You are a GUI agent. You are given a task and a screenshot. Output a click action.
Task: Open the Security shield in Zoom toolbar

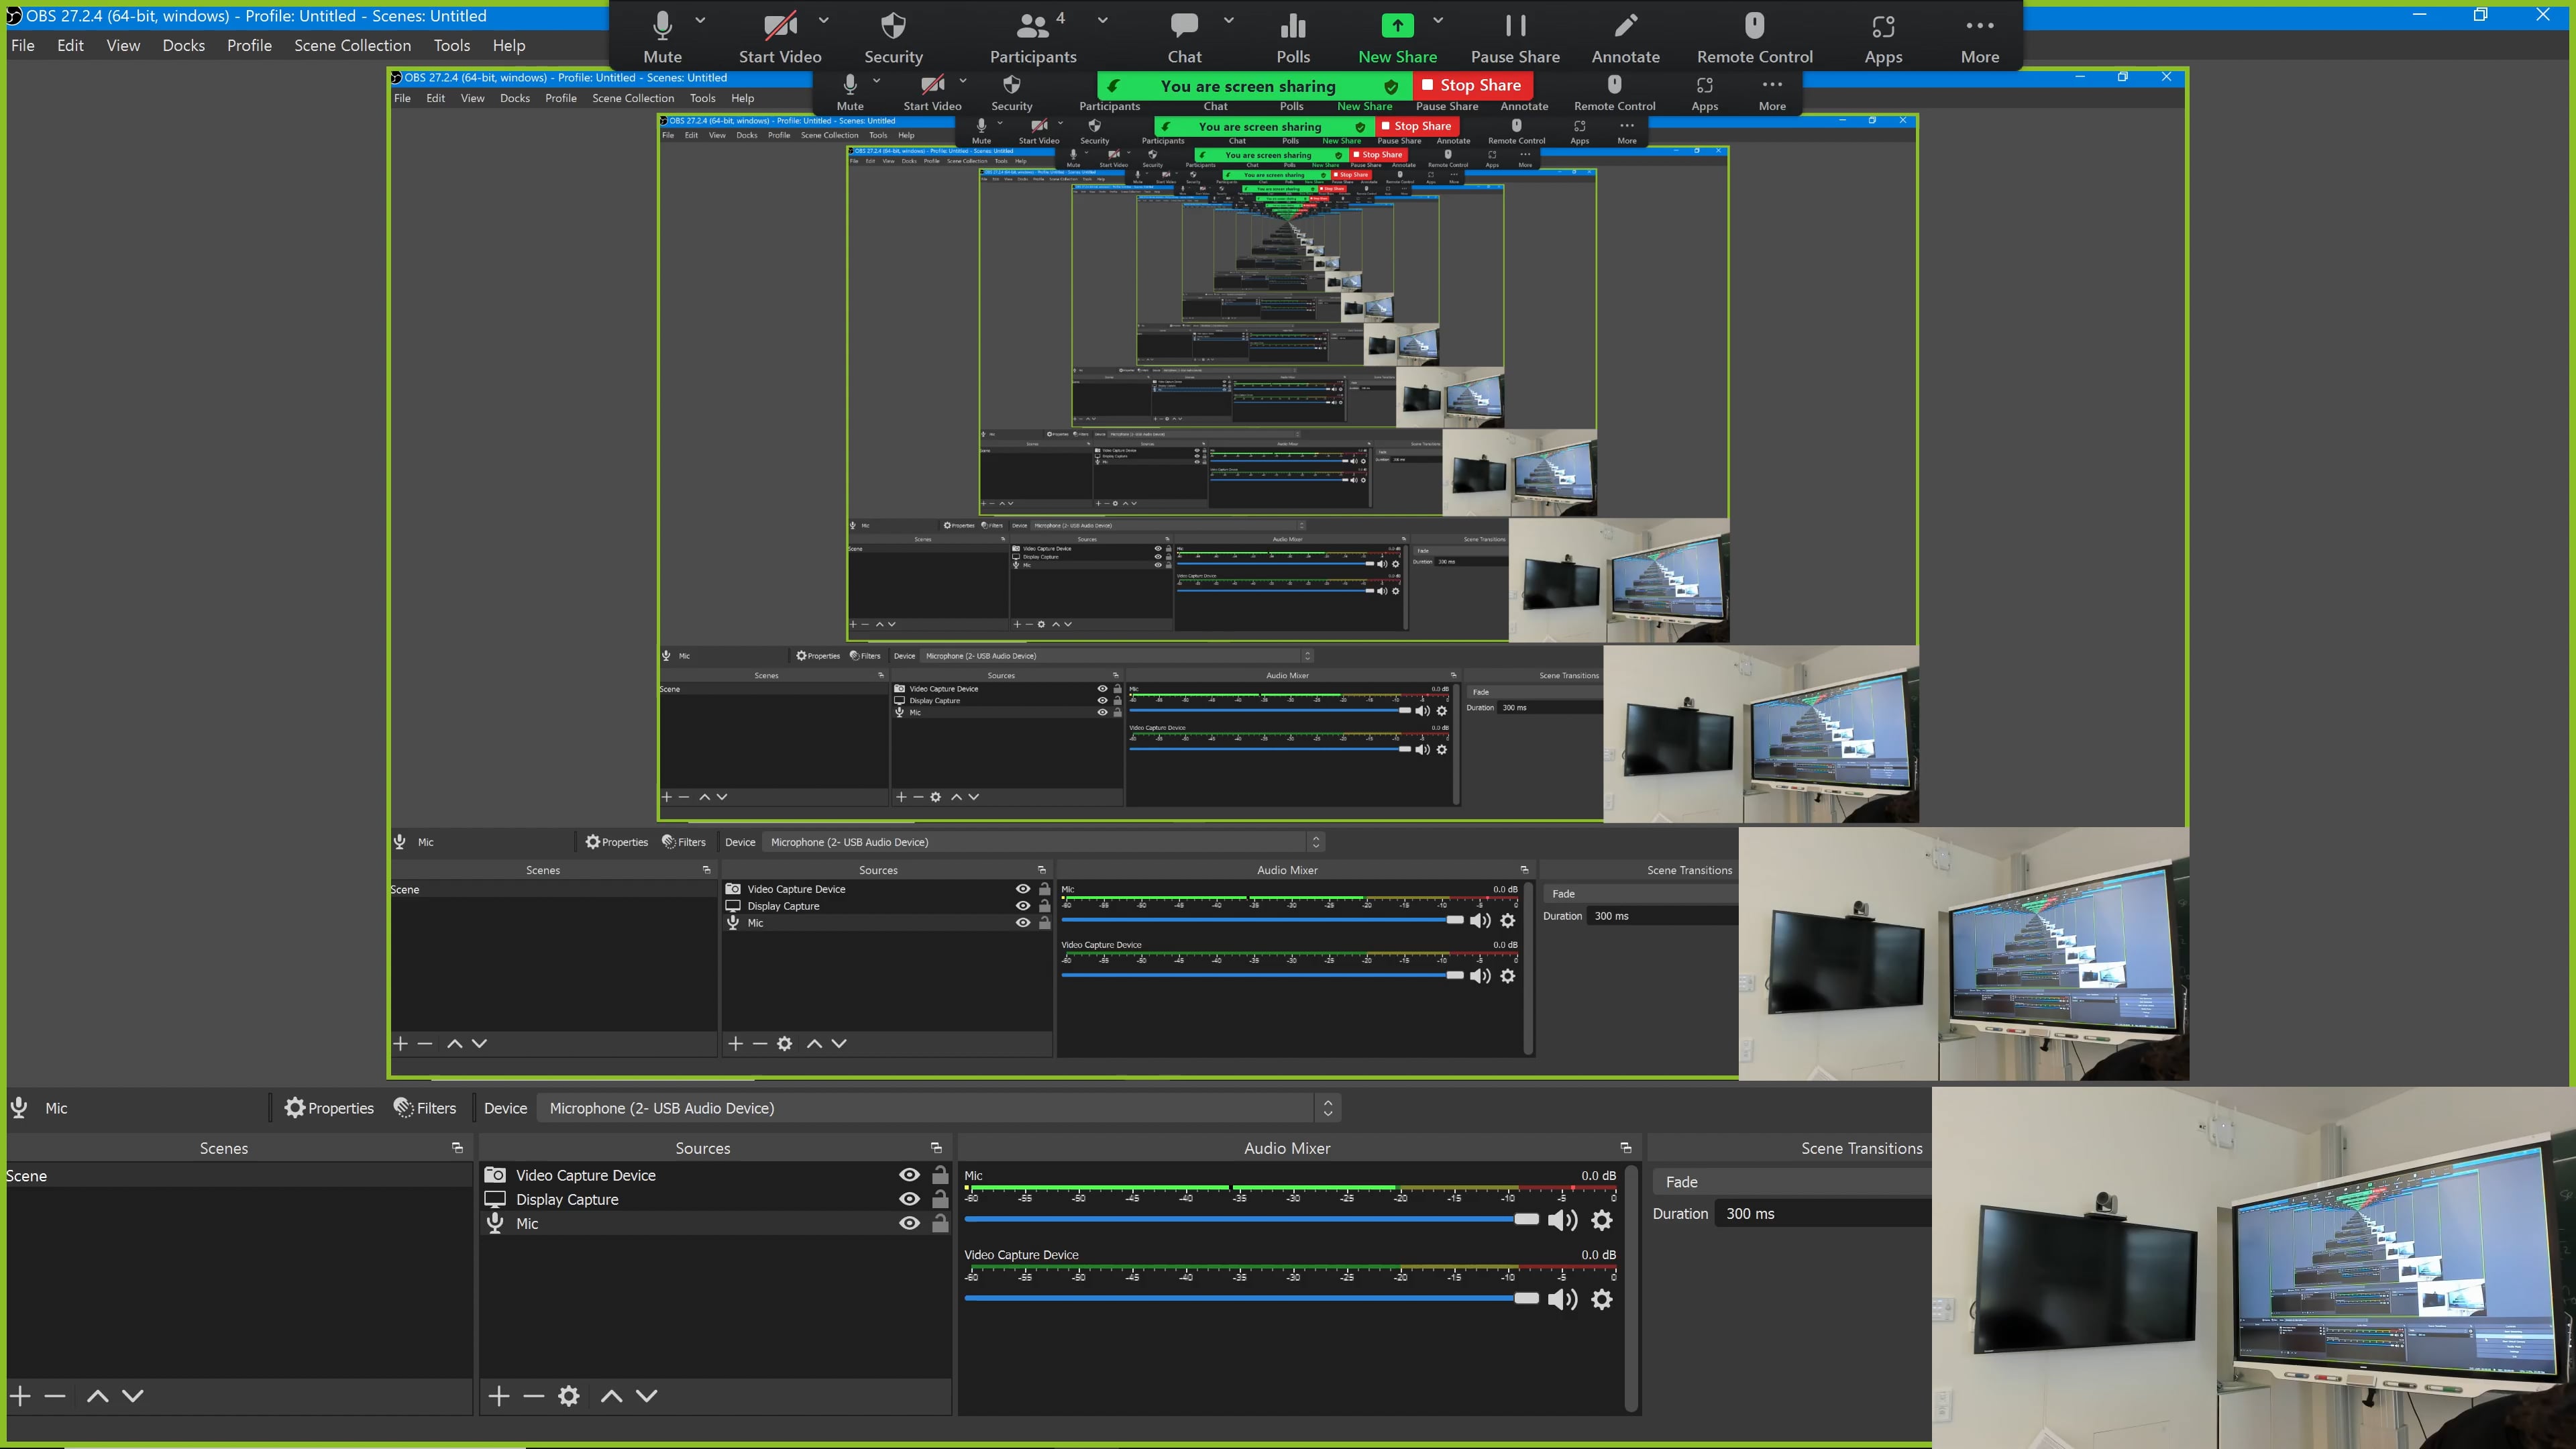[x=893, y=26]
